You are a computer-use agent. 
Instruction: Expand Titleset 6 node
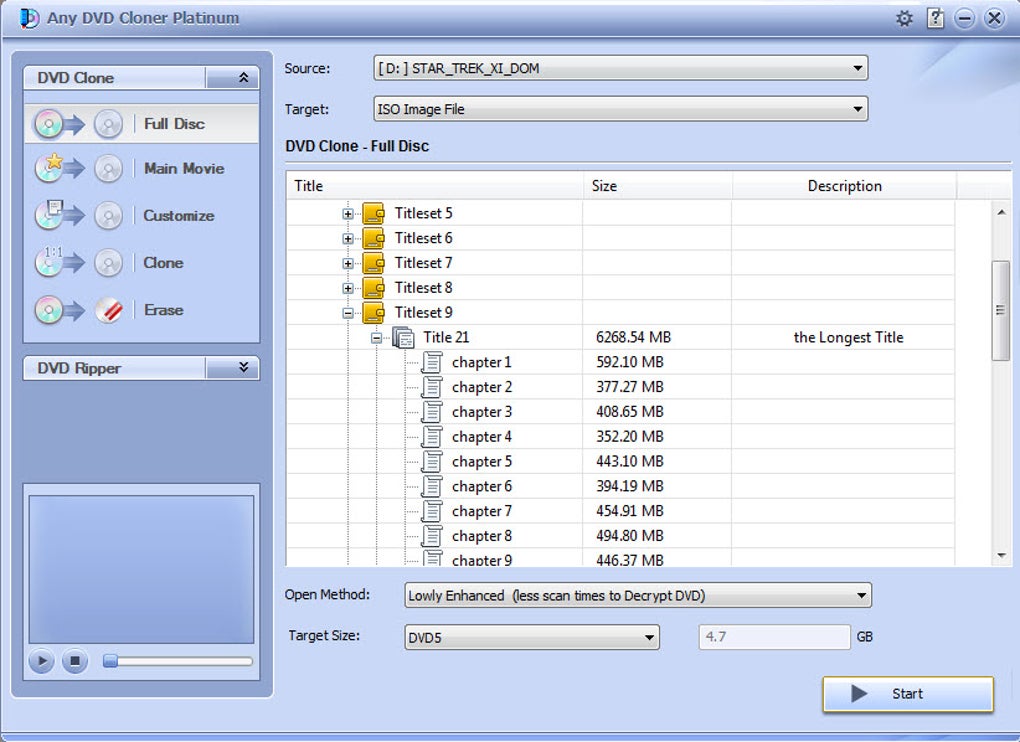[x=348, y=239]
